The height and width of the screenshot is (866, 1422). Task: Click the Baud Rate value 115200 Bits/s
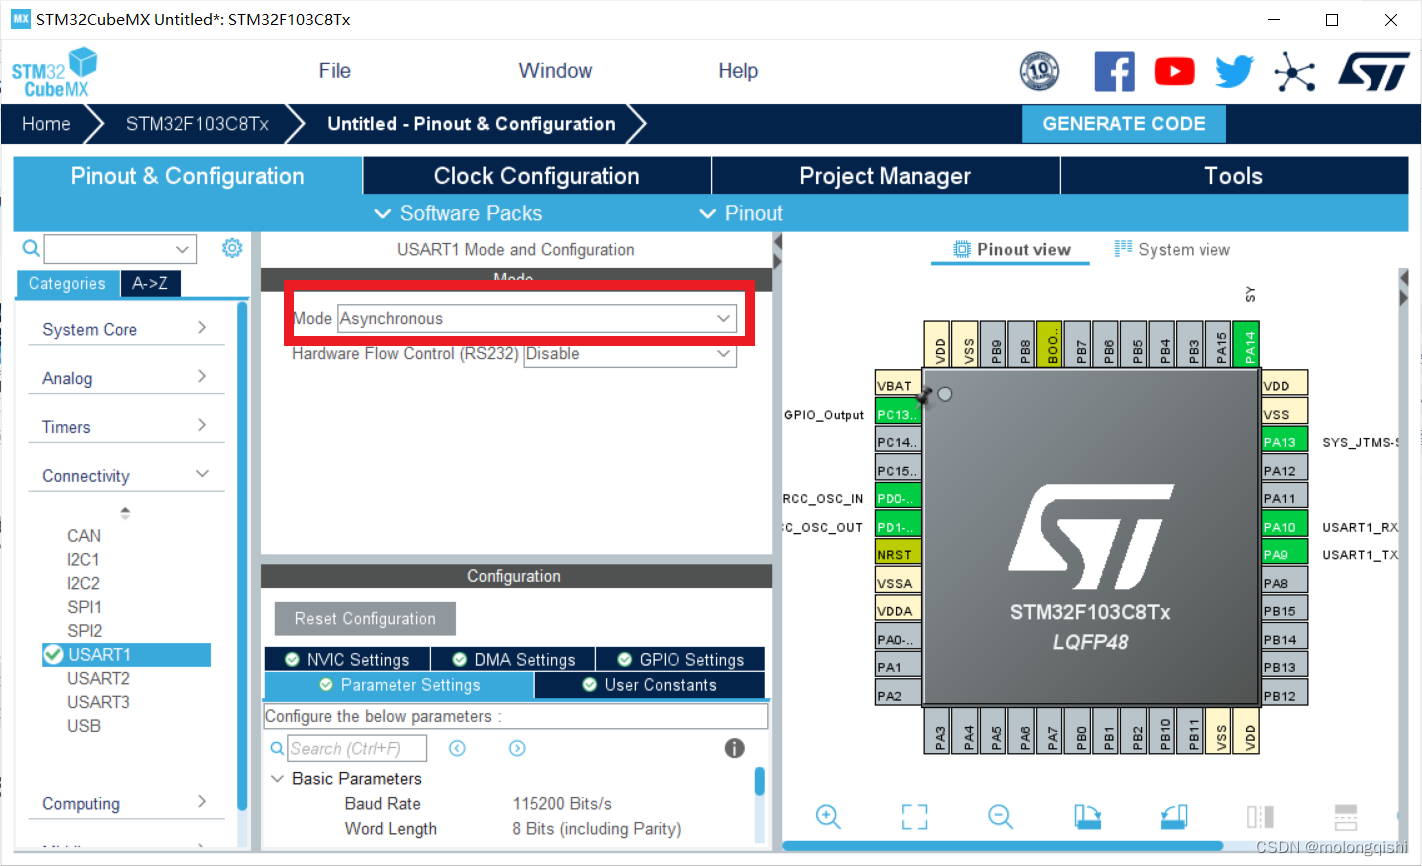click(562, 804)
